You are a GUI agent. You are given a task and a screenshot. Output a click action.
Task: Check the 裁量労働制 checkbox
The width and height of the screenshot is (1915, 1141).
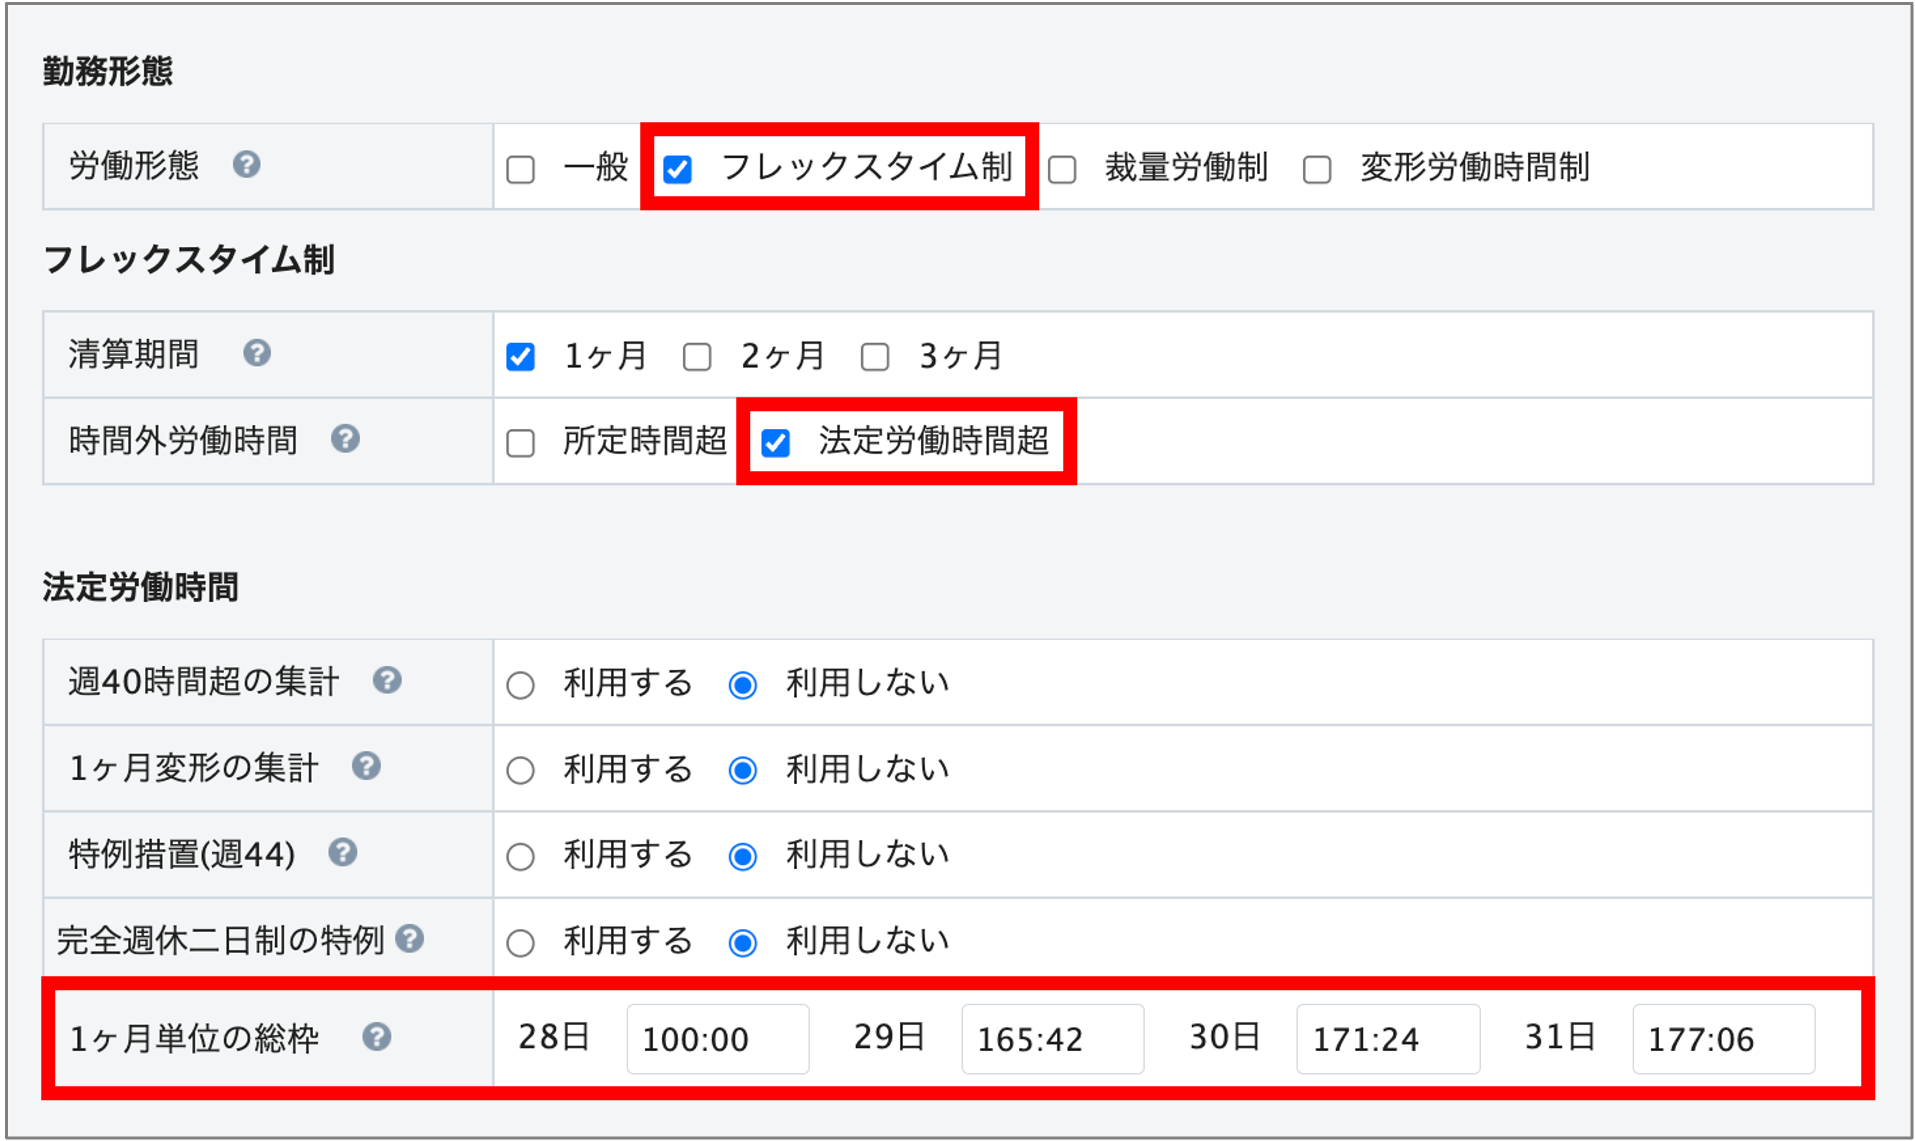1062,169
